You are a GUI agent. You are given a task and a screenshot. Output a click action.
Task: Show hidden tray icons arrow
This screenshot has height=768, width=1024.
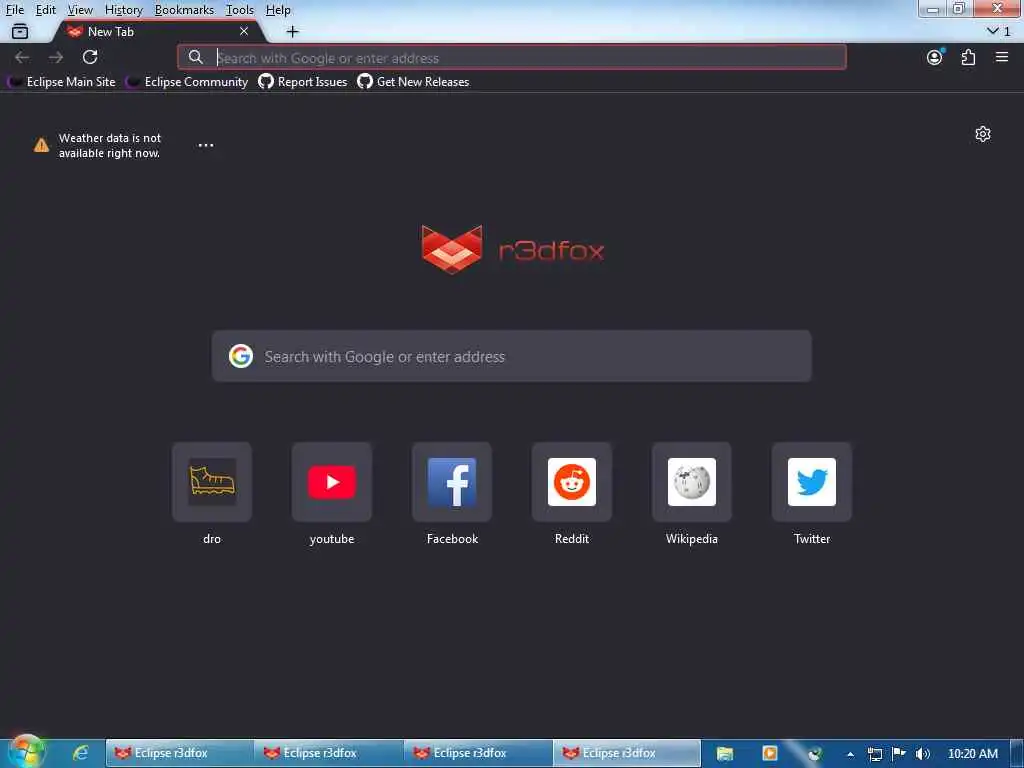(x=850, y=754)
